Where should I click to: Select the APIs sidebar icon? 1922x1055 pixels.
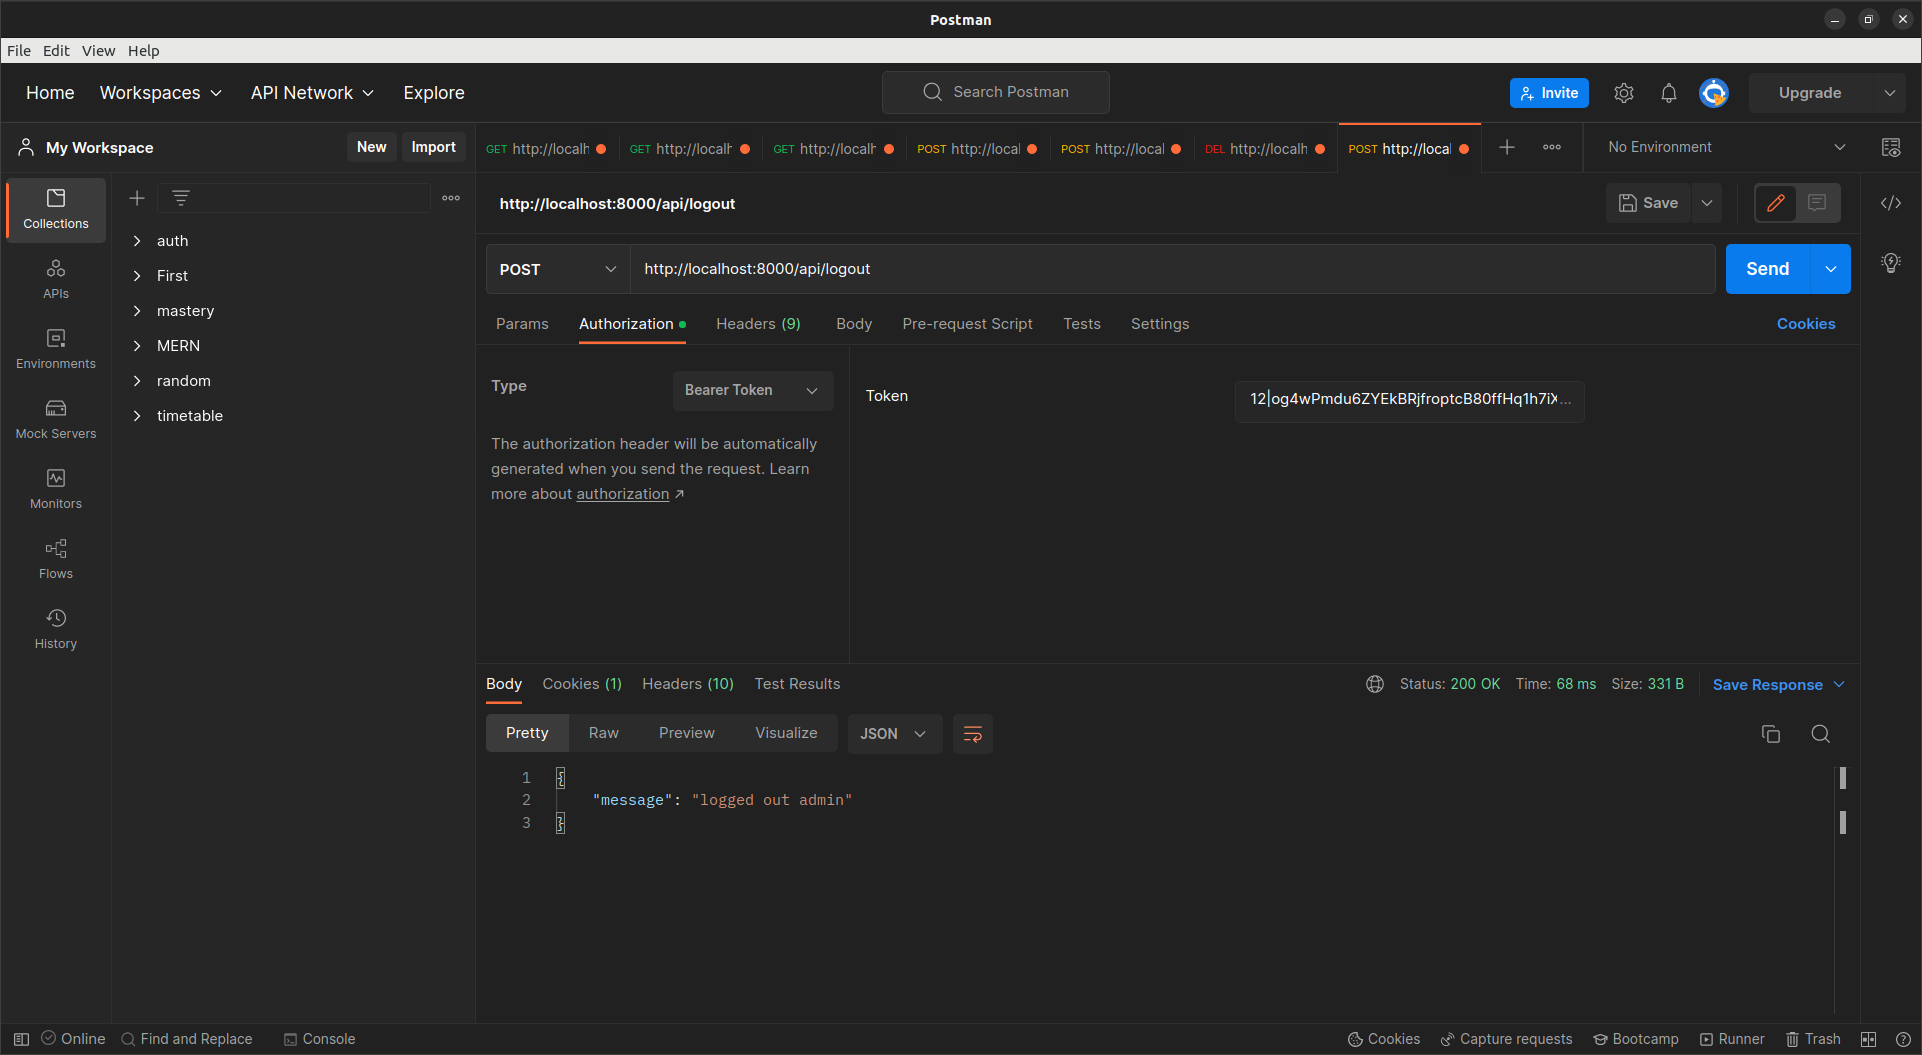pos(55,278)
